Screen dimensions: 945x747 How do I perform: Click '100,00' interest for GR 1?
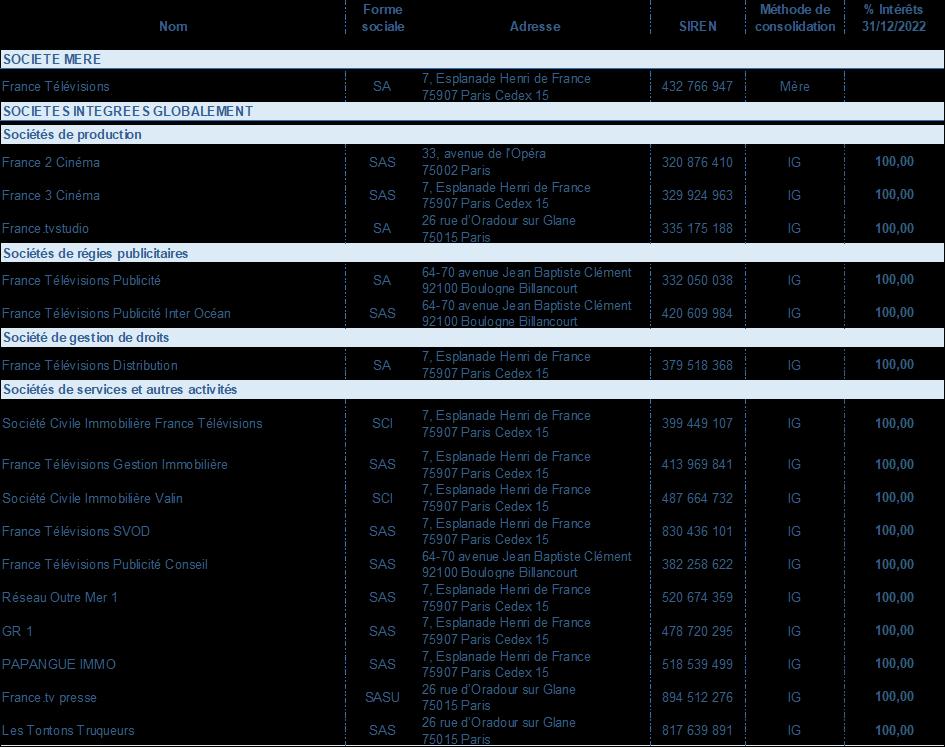click(x=894, y=631)
